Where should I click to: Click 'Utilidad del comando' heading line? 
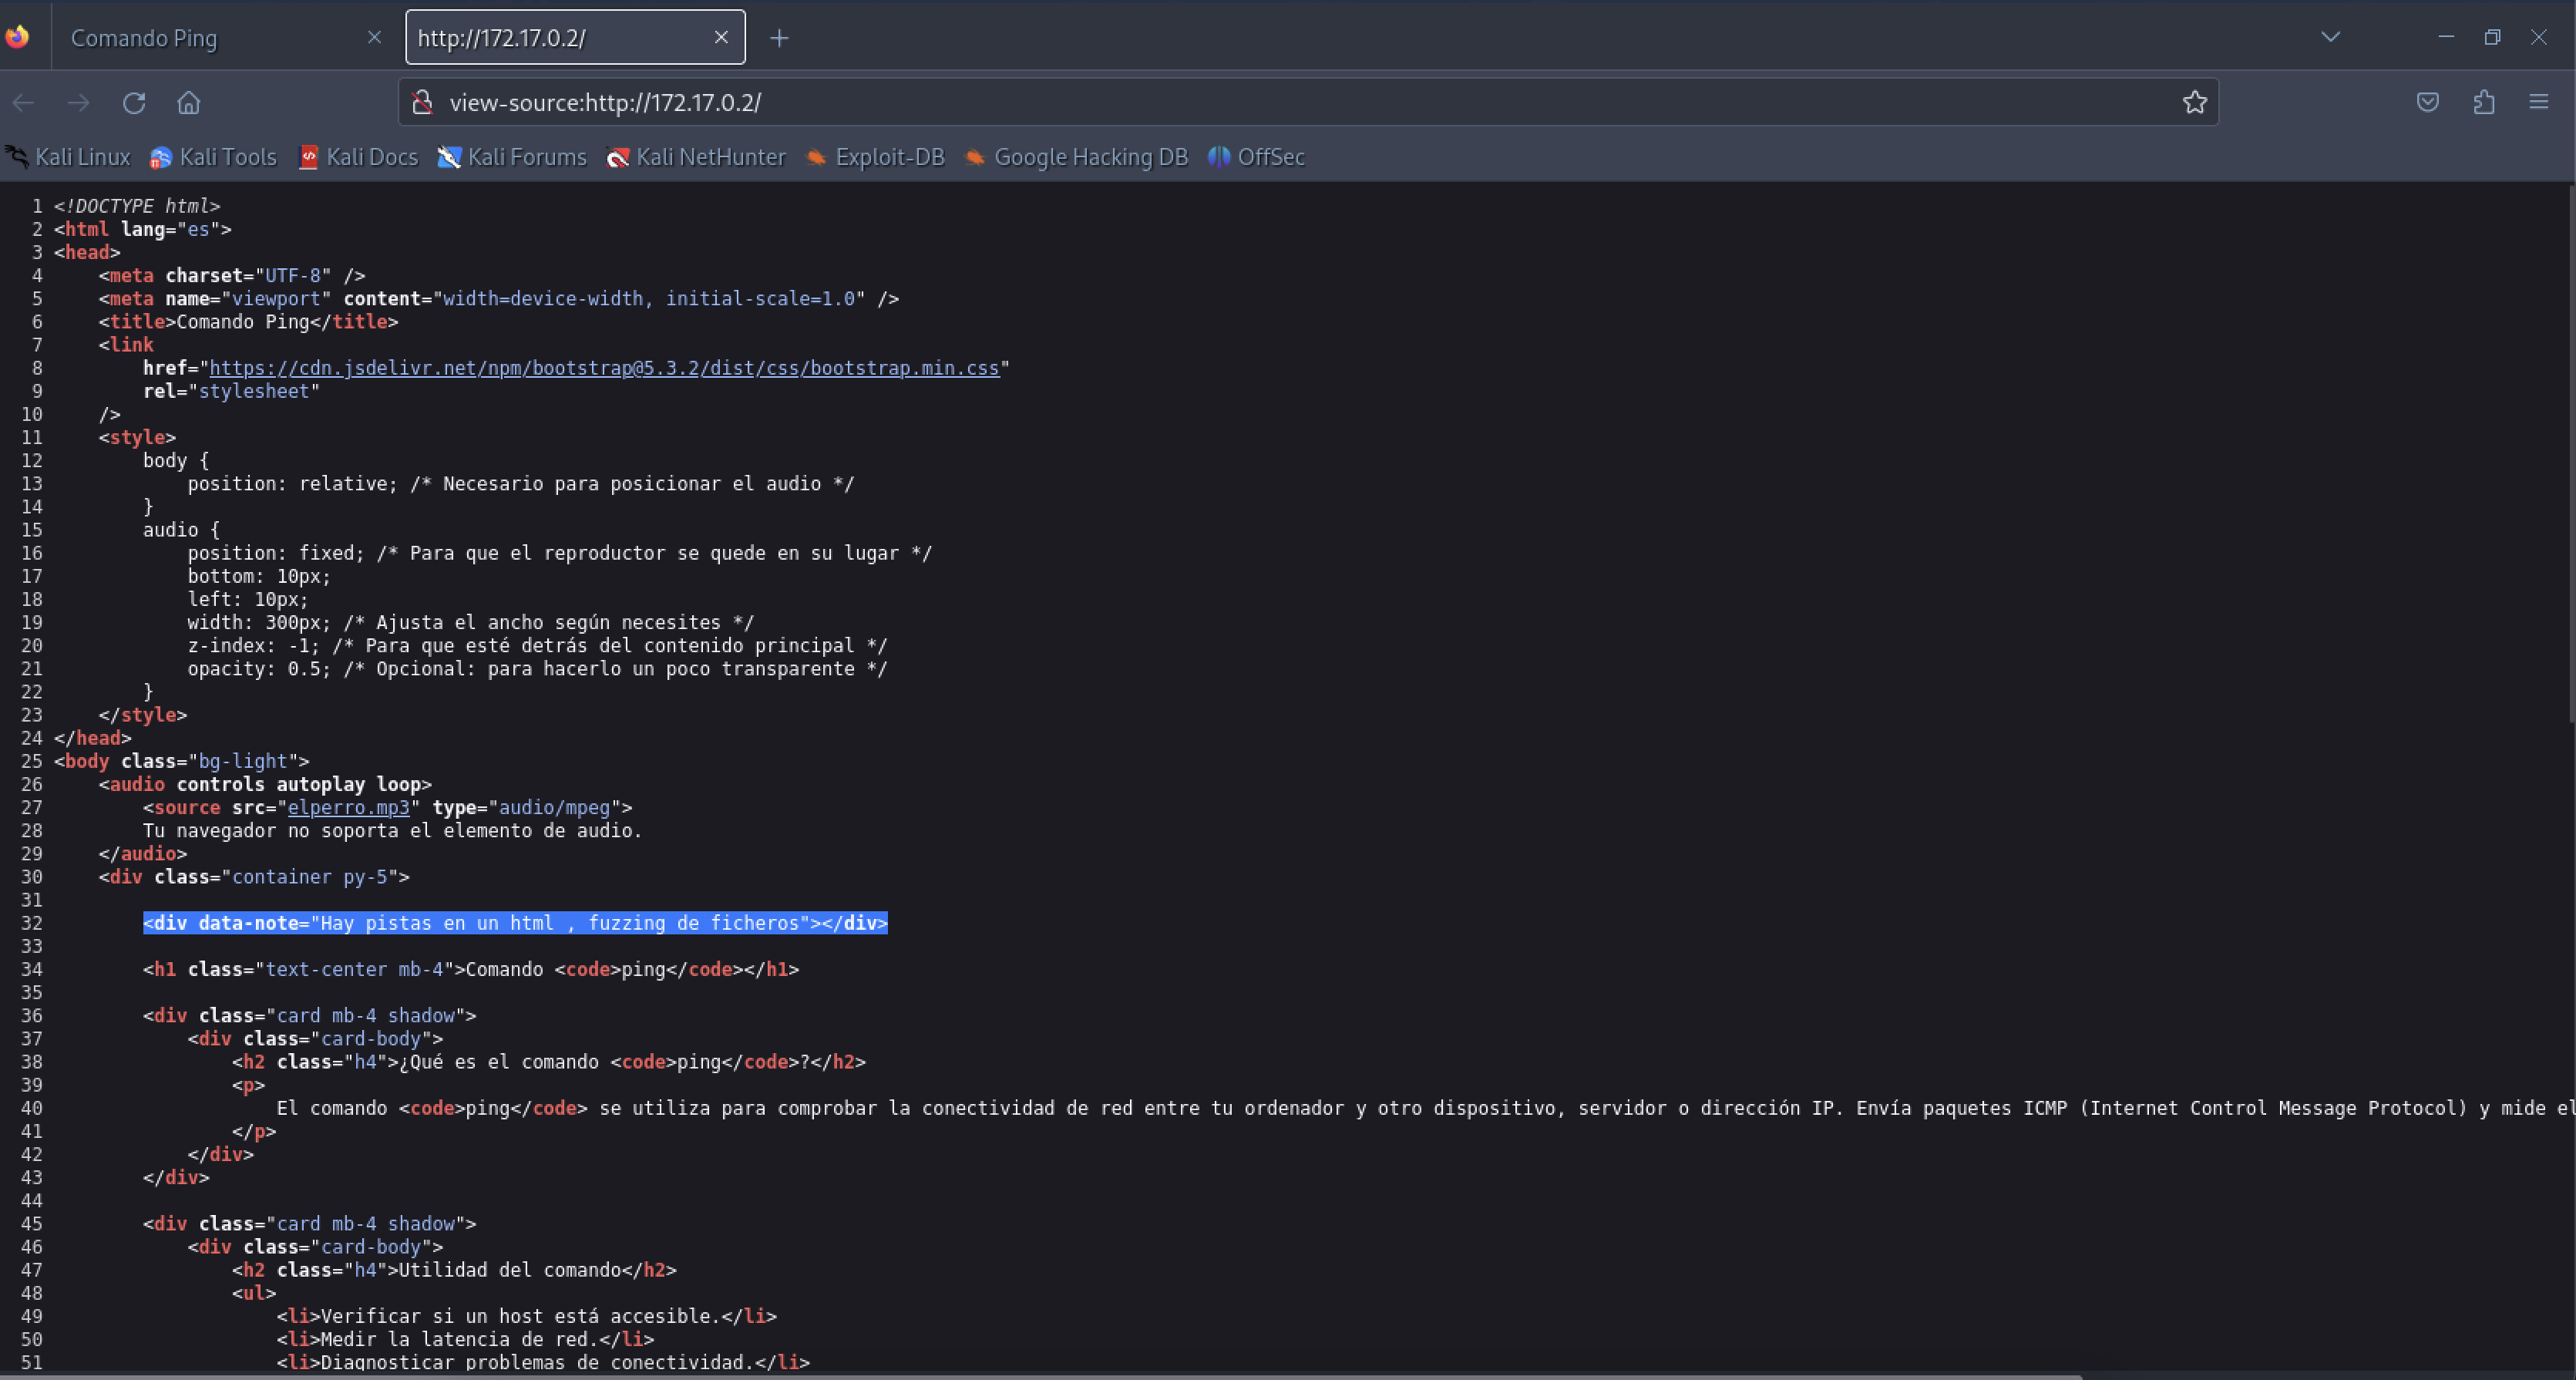point(454,1270)
